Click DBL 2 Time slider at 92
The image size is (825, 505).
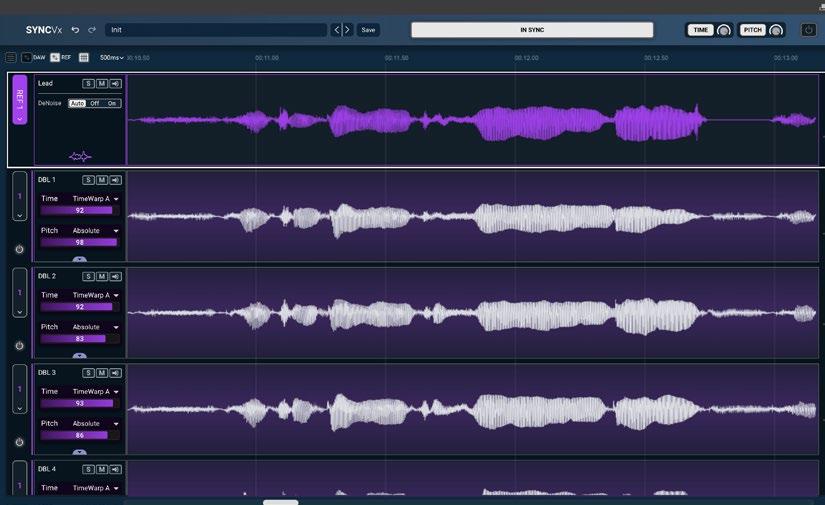tap(80, 307)
